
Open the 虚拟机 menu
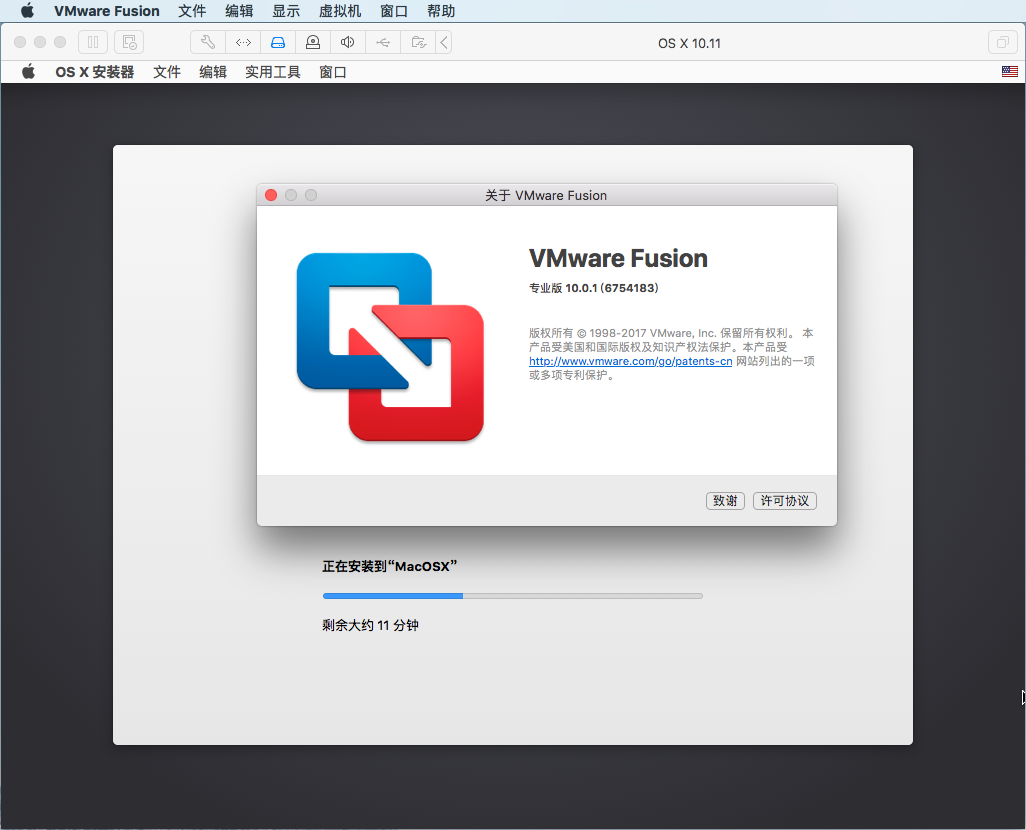tap(340, 11)
